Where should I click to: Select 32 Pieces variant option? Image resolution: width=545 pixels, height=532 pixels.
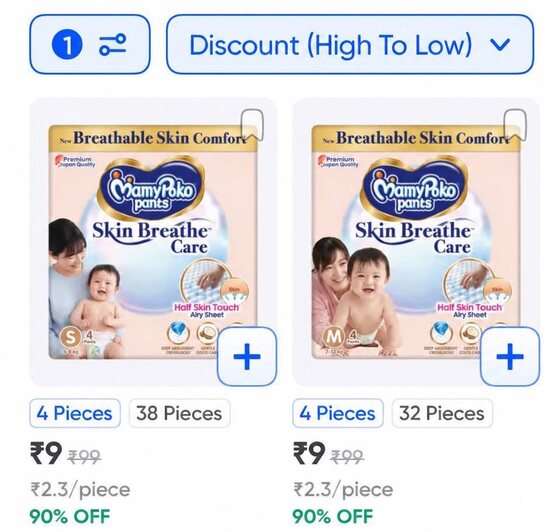tap(442, 414)
